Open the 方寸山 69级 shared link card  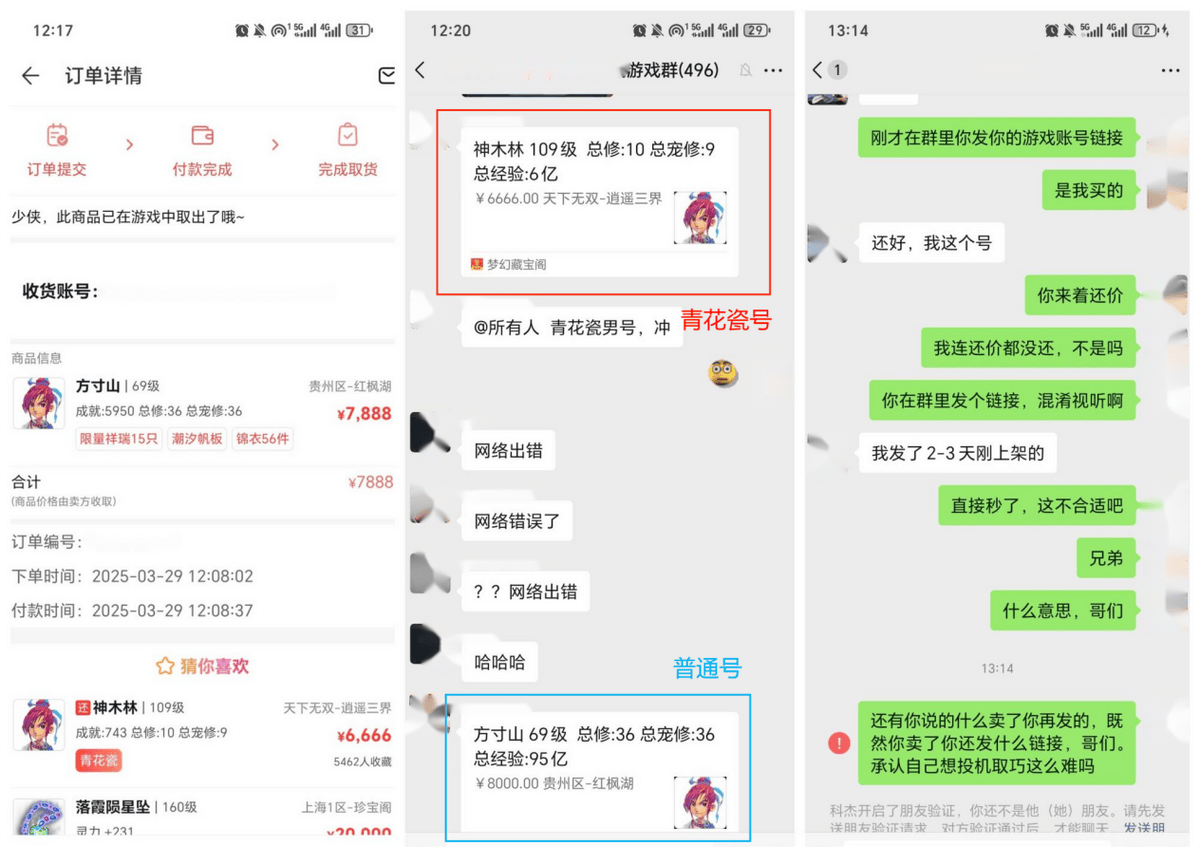coord(599,771)
